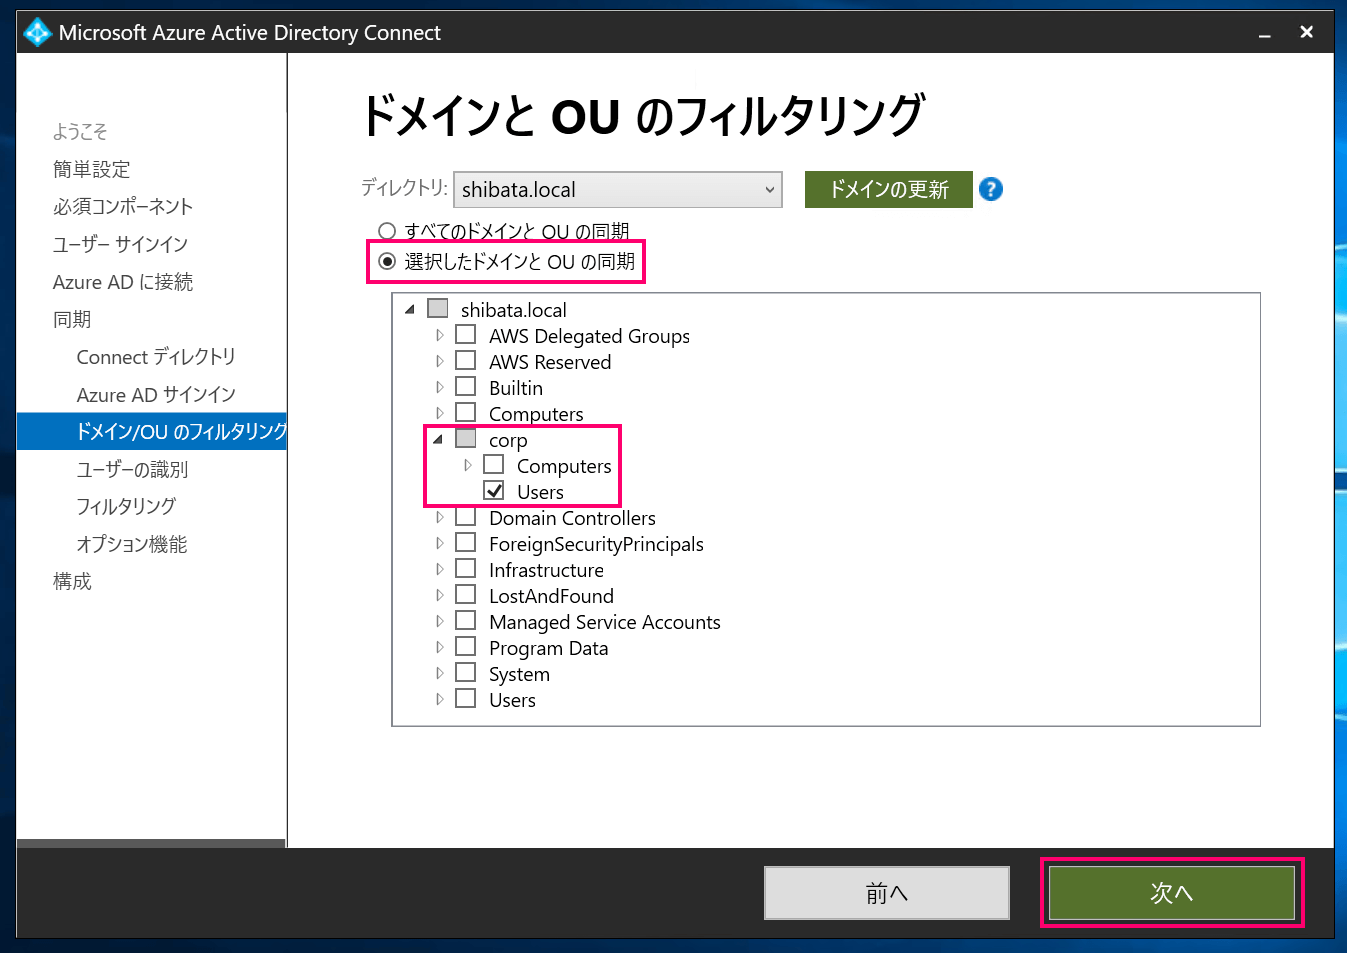This screenshot has height=953, width=1347.
Task: Click the Azure AD Connect logo icon
Action: point(37,32)
